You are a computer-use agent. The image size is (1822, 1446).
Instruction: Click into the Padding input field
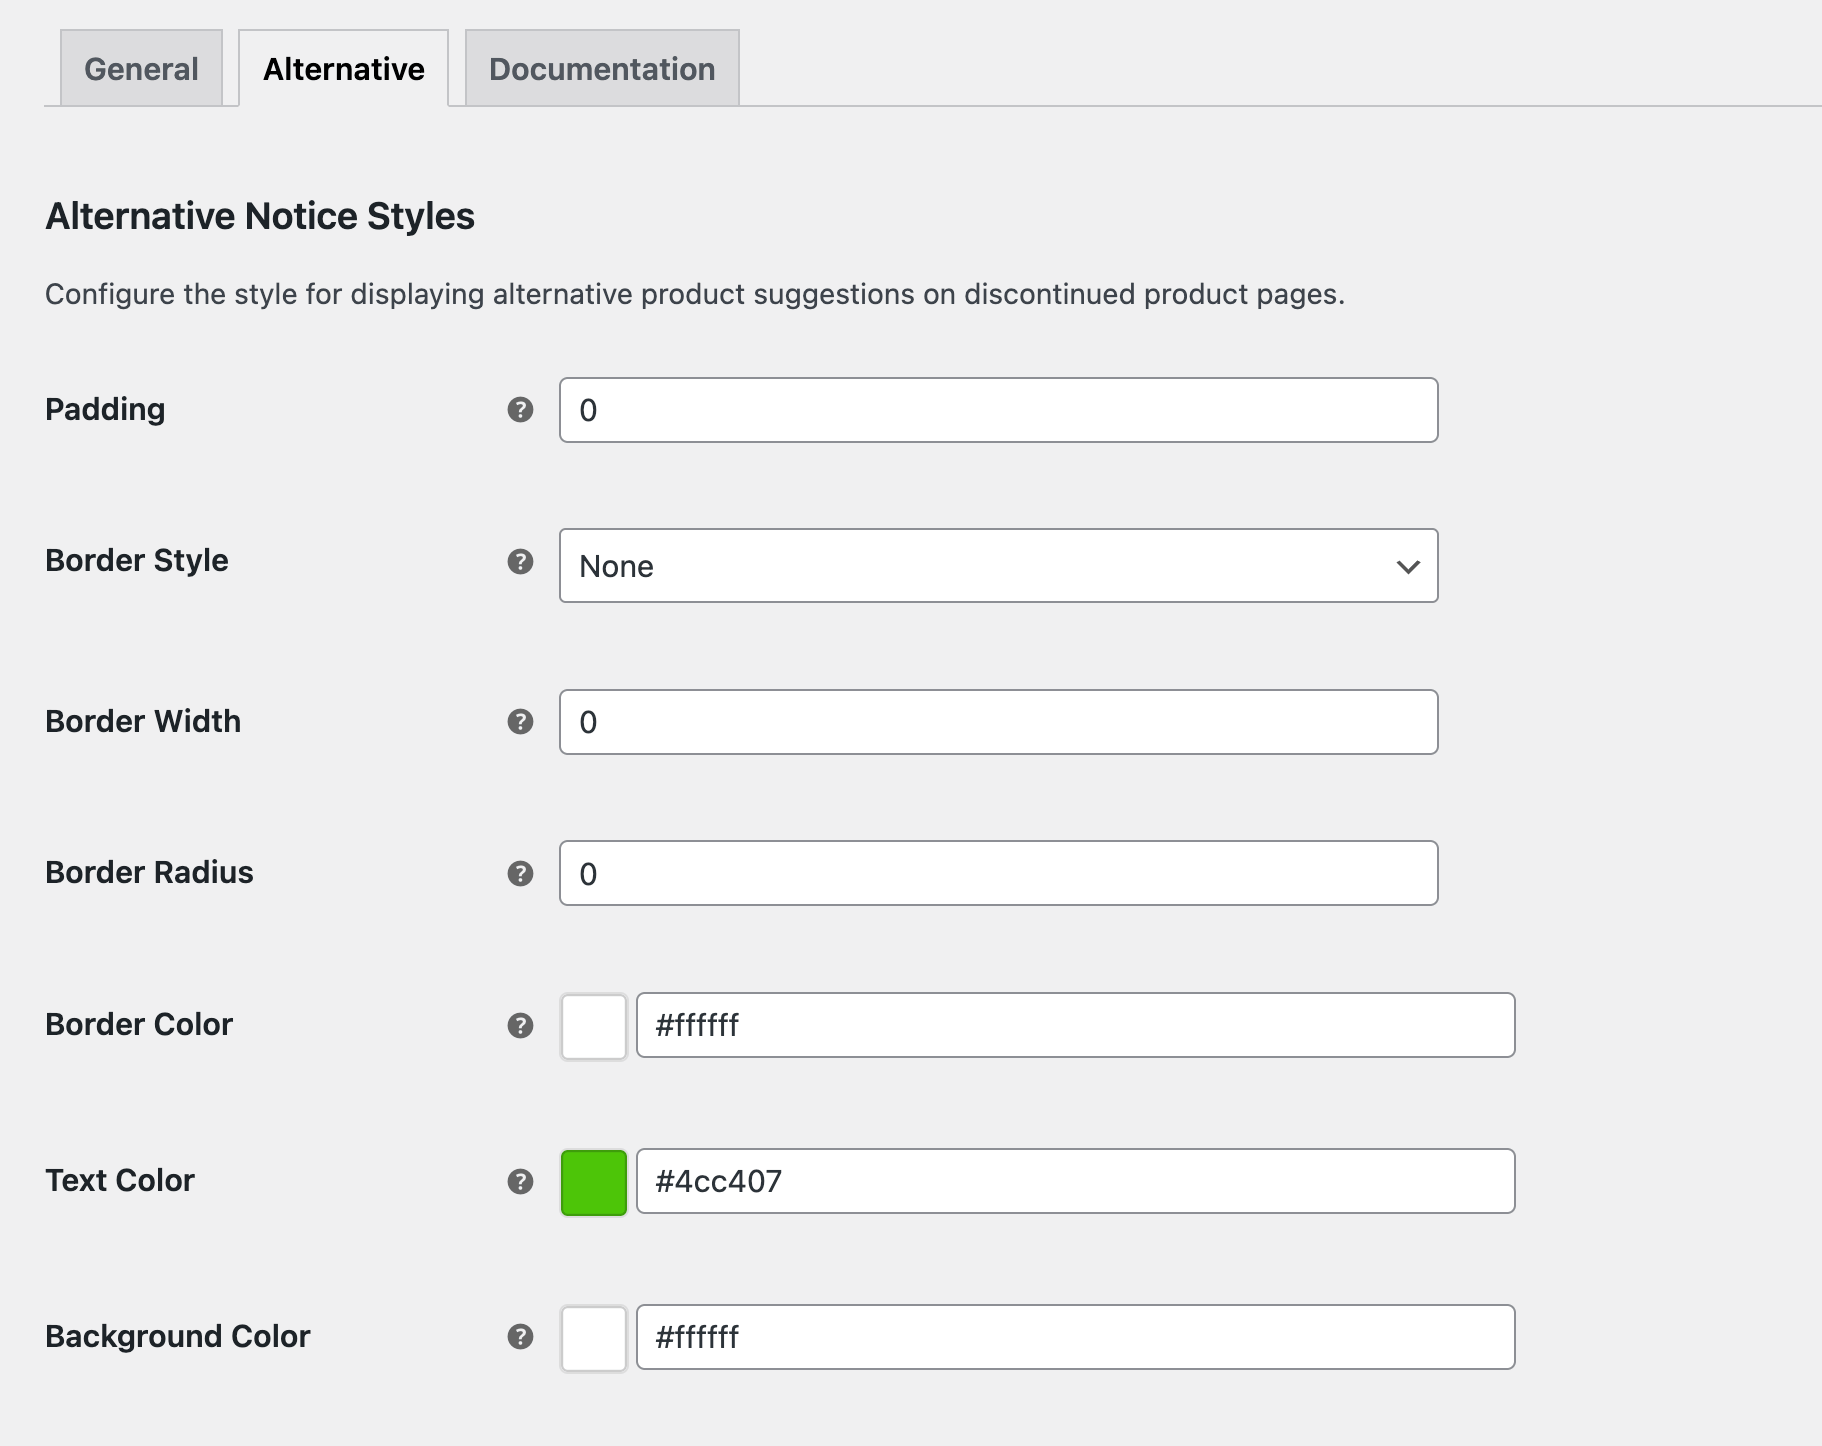(x=998, y=410)
